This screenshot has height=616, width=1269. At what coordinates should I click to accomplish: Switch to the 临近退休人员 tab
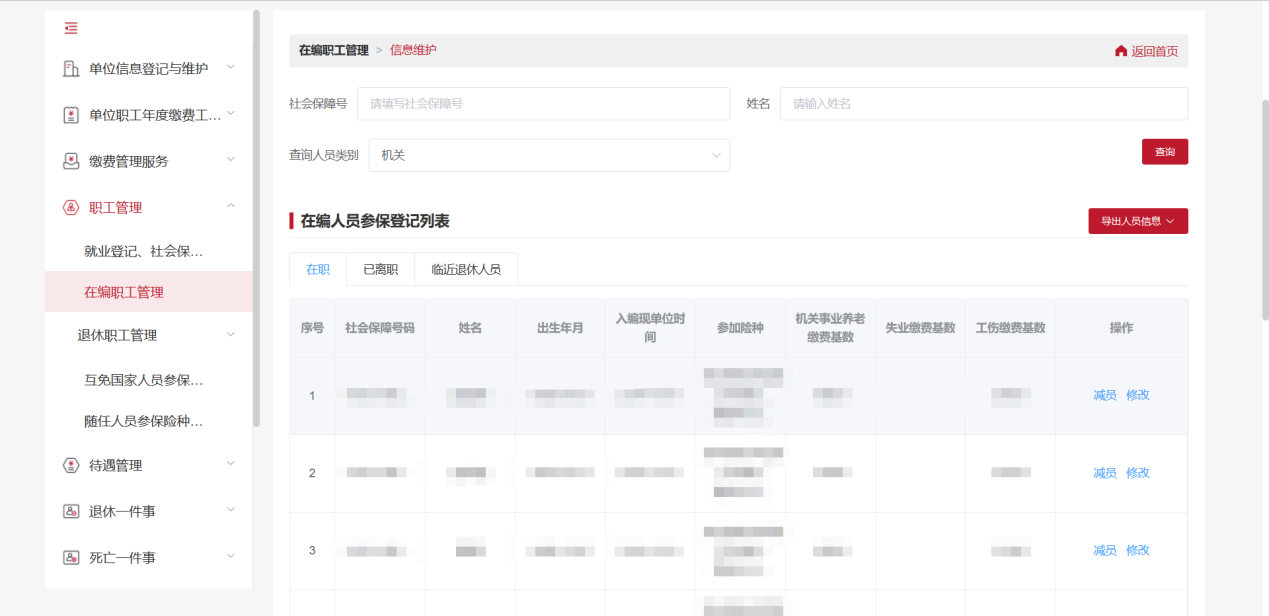(x=465, y=268)
